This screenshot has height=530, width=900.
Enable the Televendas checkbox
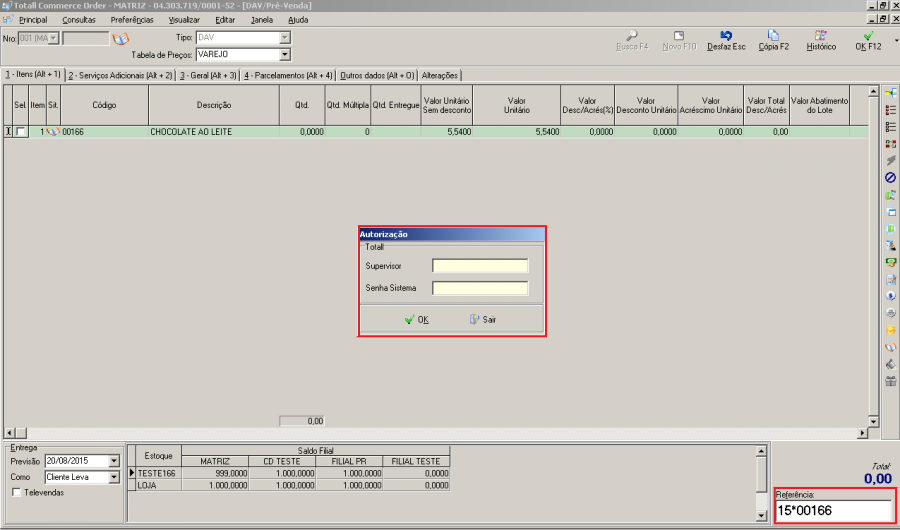pyautogui.click(x=15, y=493)
